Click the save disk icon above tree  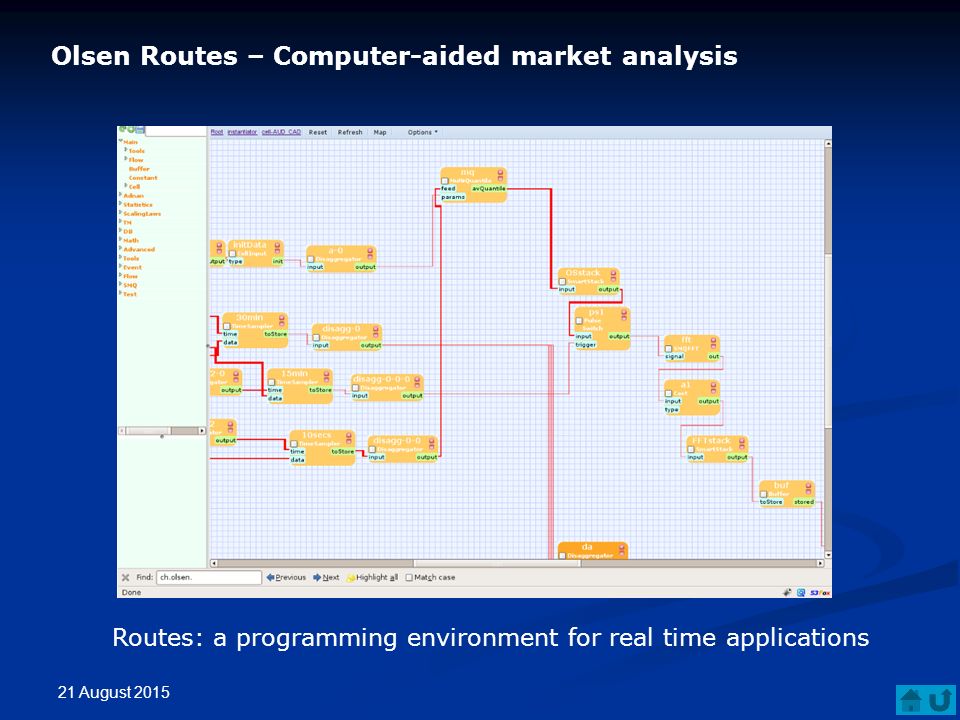140,130
